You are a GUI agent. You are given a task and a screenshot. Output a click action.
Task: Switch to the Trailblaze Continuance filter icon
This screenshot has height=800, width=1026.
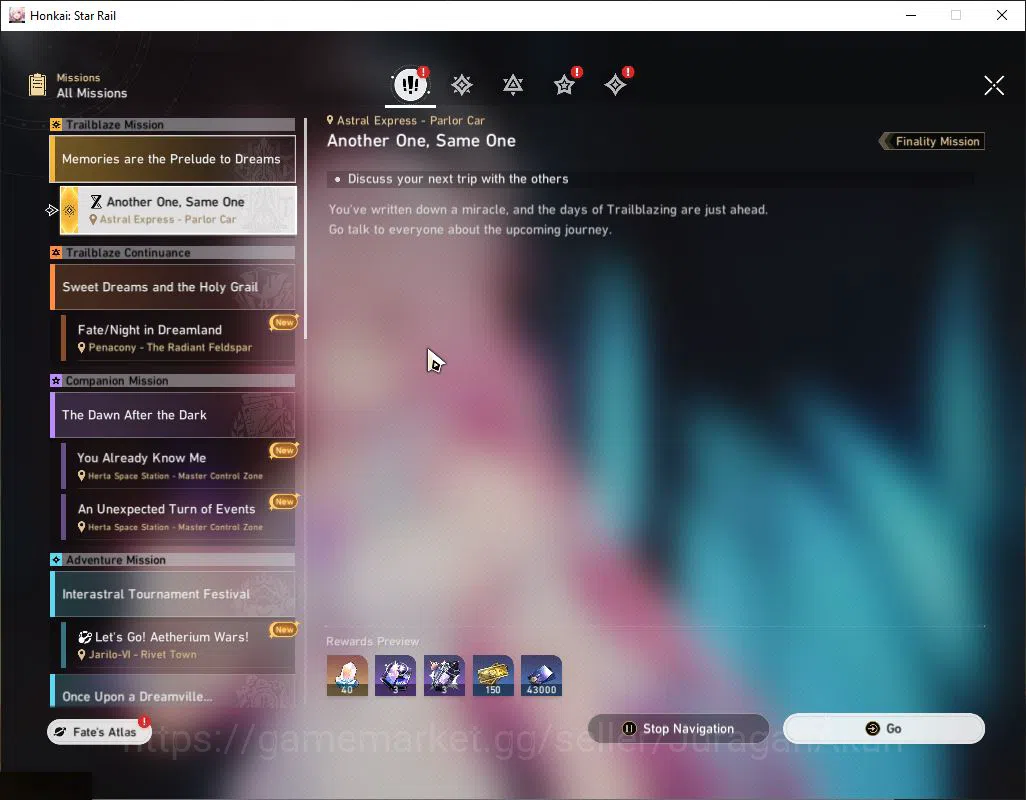pos(513,84)
